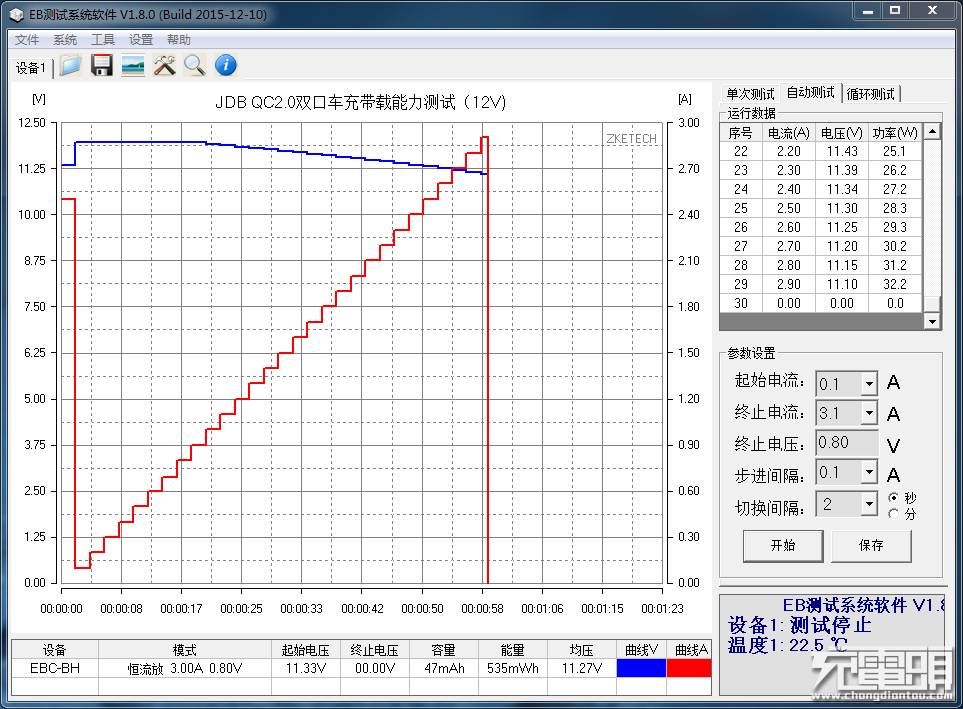Click the 00.00V ending voltage cell
This screenshot has height=709, width=963.
[x=375, y=668]
